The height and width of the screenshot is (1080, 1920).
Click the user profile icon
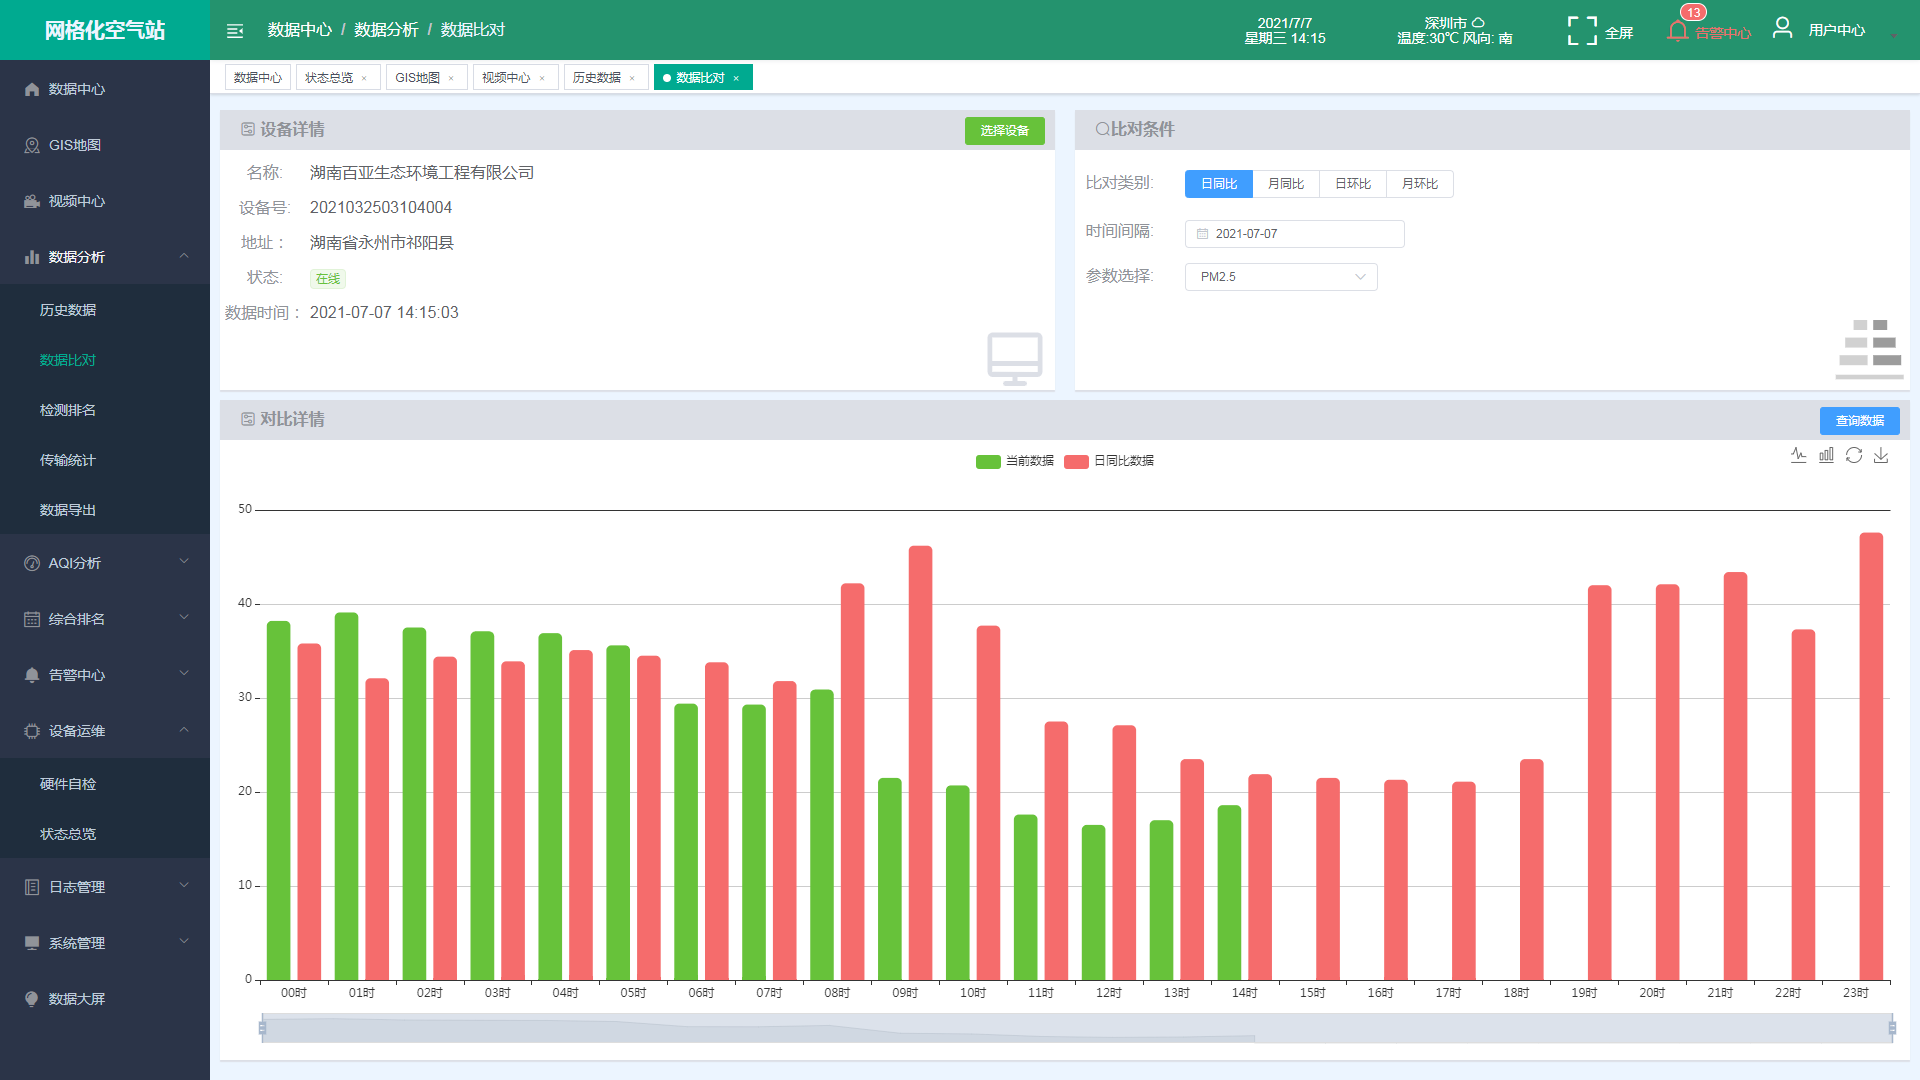point(1782,28)
